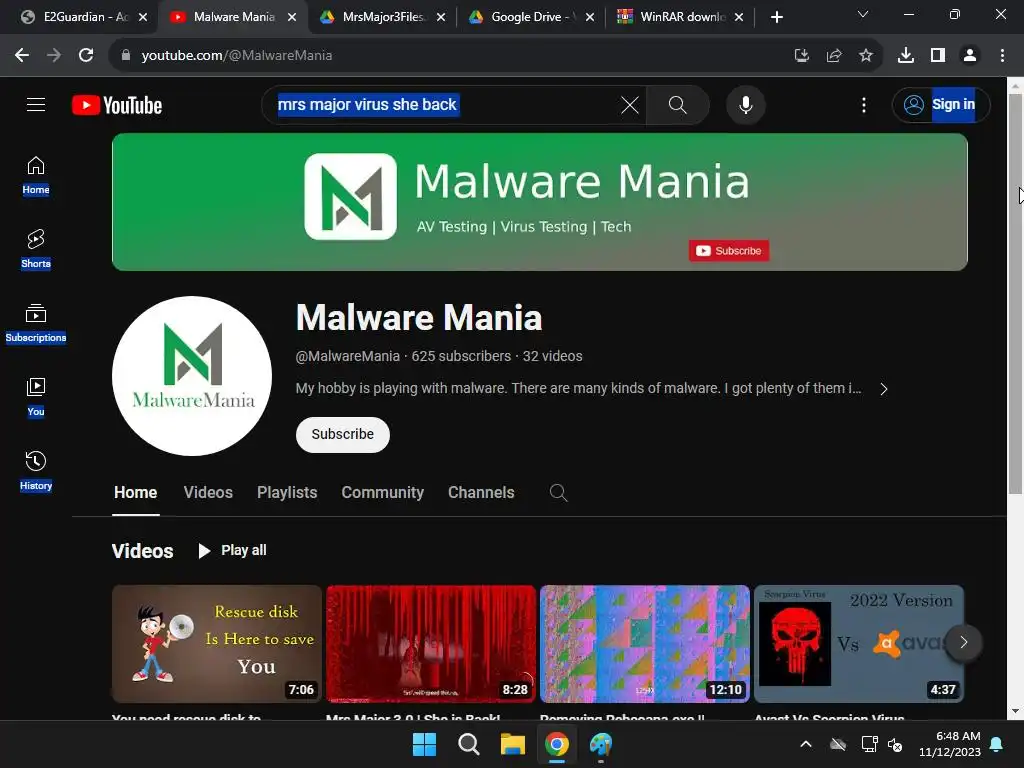This screenshot has width=1024, height=768.
Task: Toggle Chrome side panel
Action: (938, 56)
